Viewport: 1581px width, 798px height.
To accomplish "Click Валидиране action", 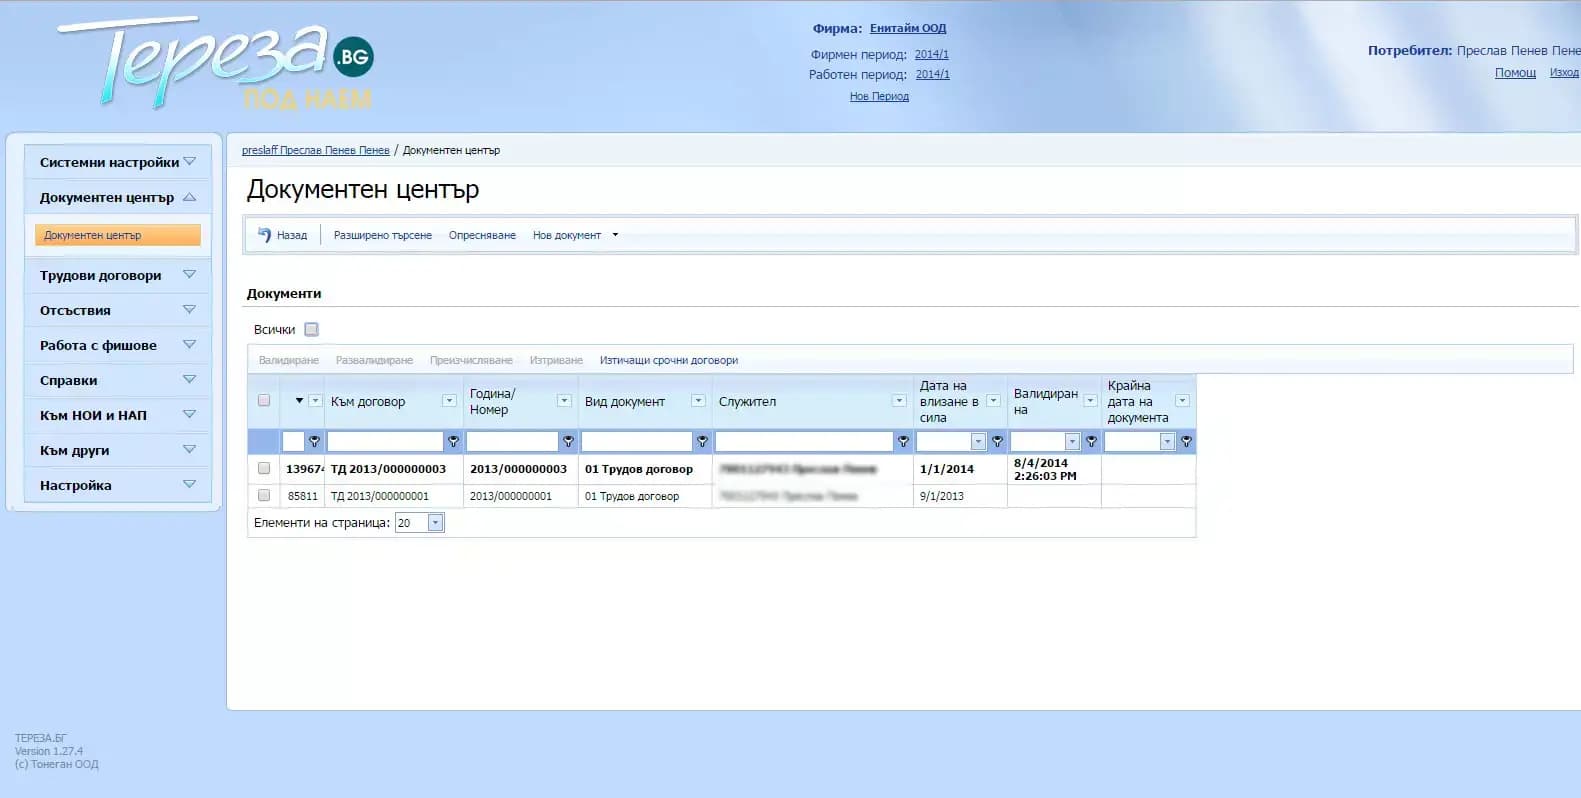I will 289,360.
